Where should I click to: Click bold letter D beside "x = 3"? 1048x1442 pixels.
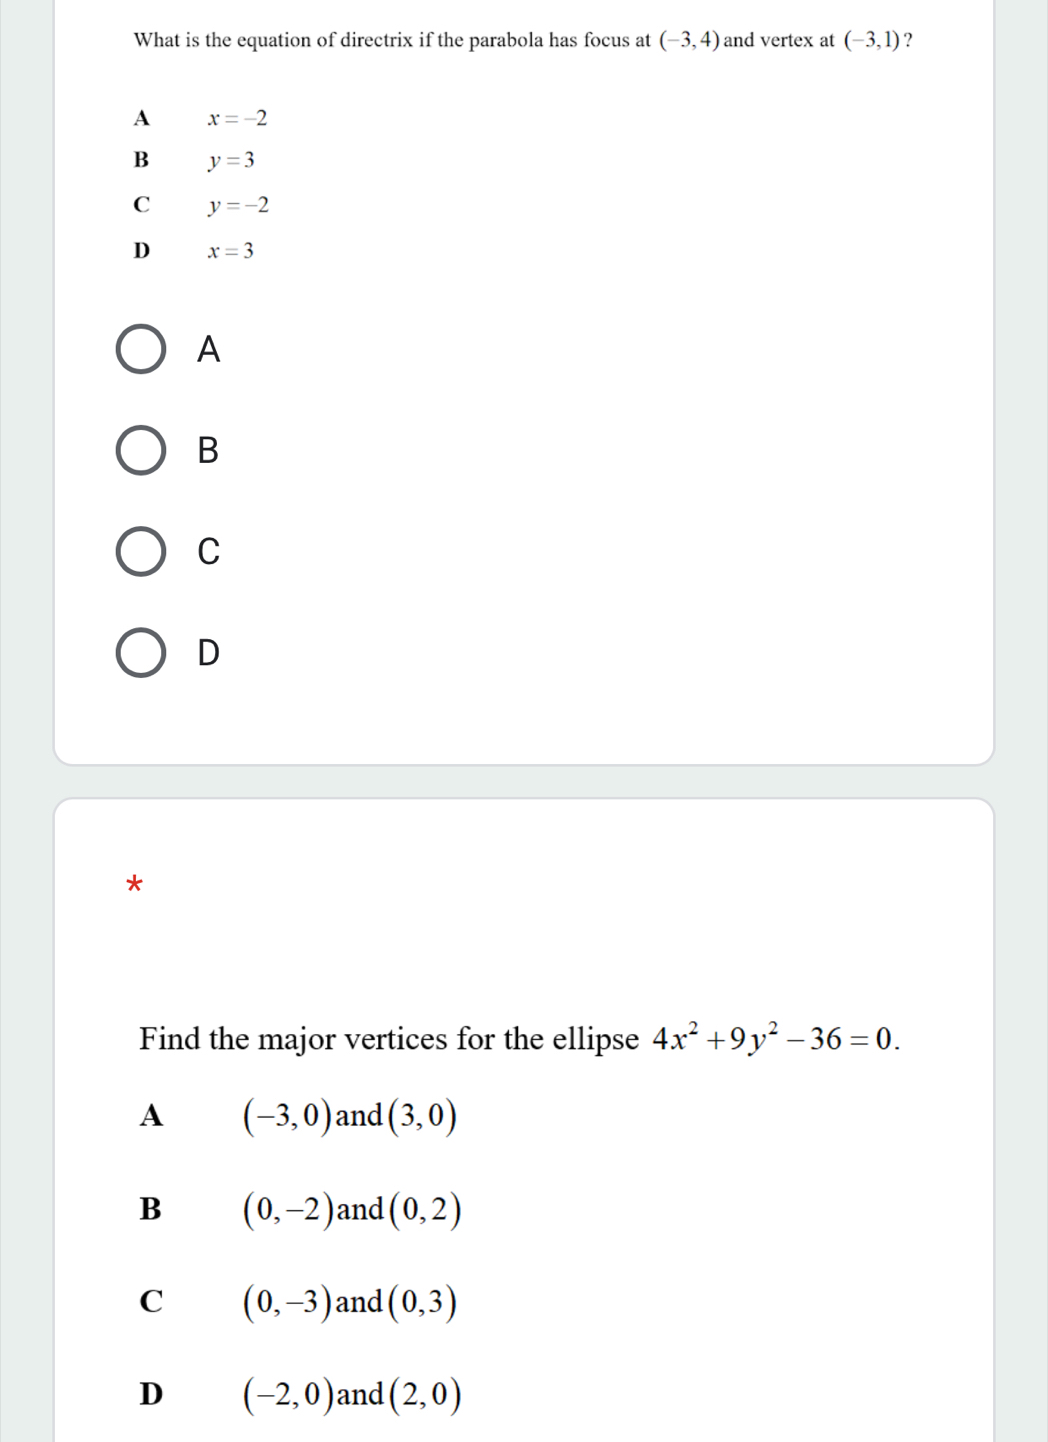pos(141,250)
